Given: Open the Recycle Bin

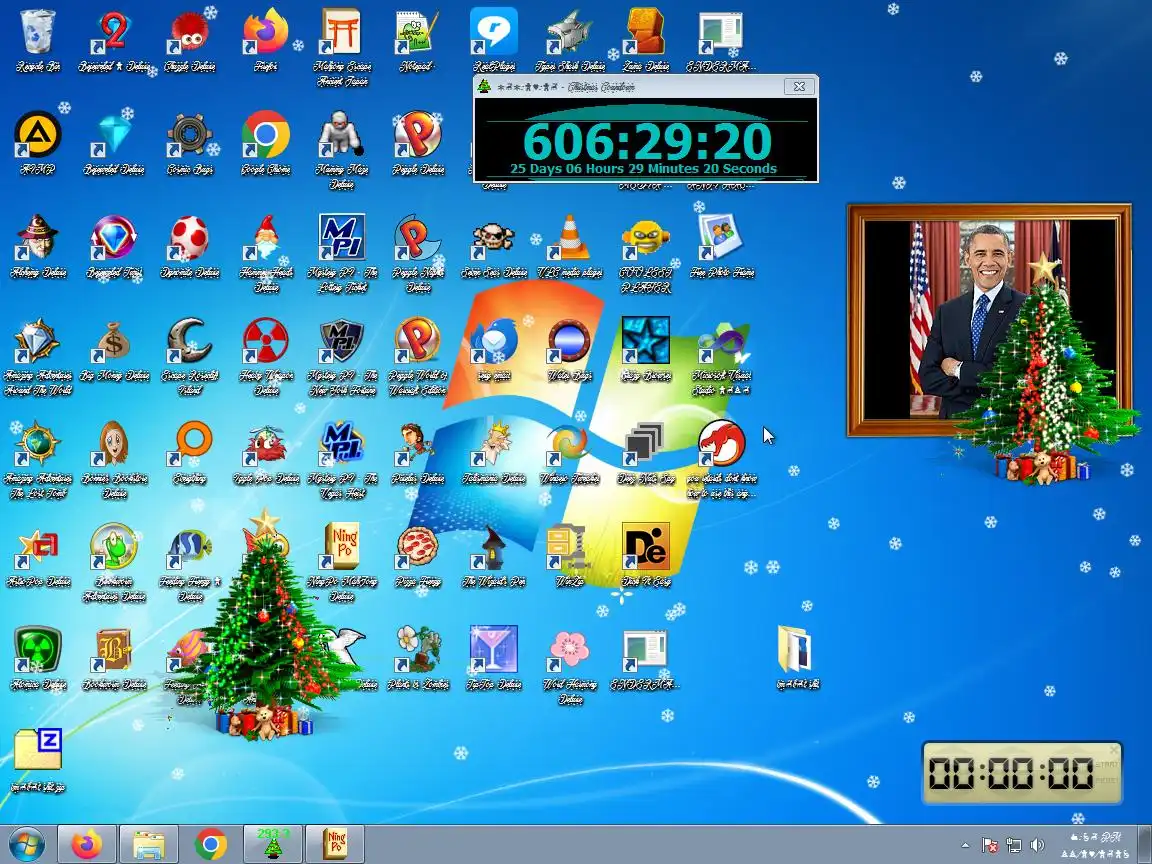Looking at the screenshot, I should coord(37,33).
